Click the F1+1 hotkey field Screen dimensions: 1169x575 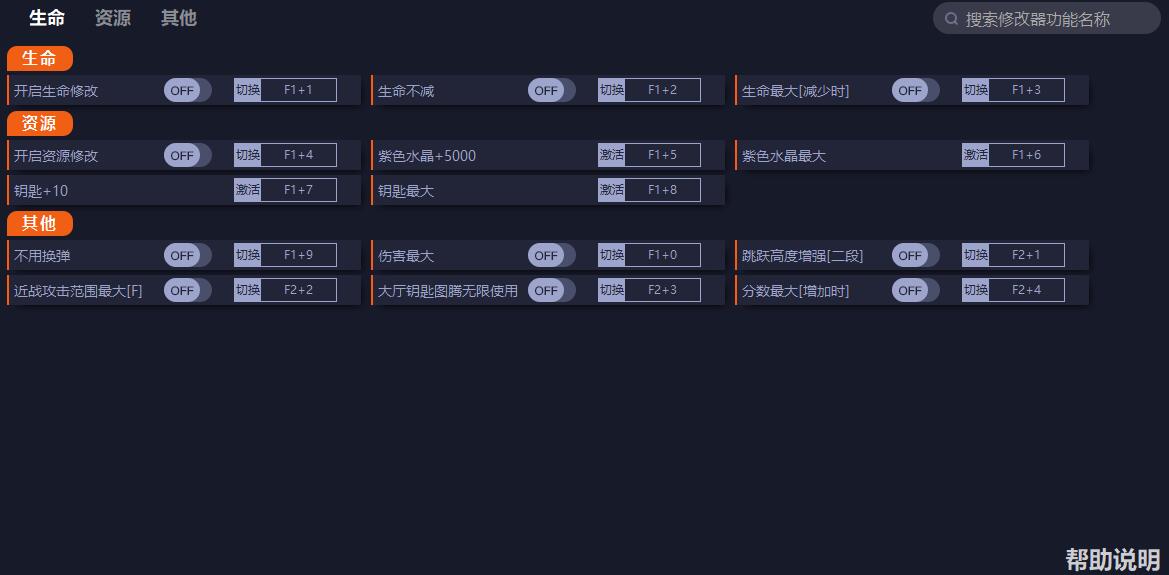(298, 90)
